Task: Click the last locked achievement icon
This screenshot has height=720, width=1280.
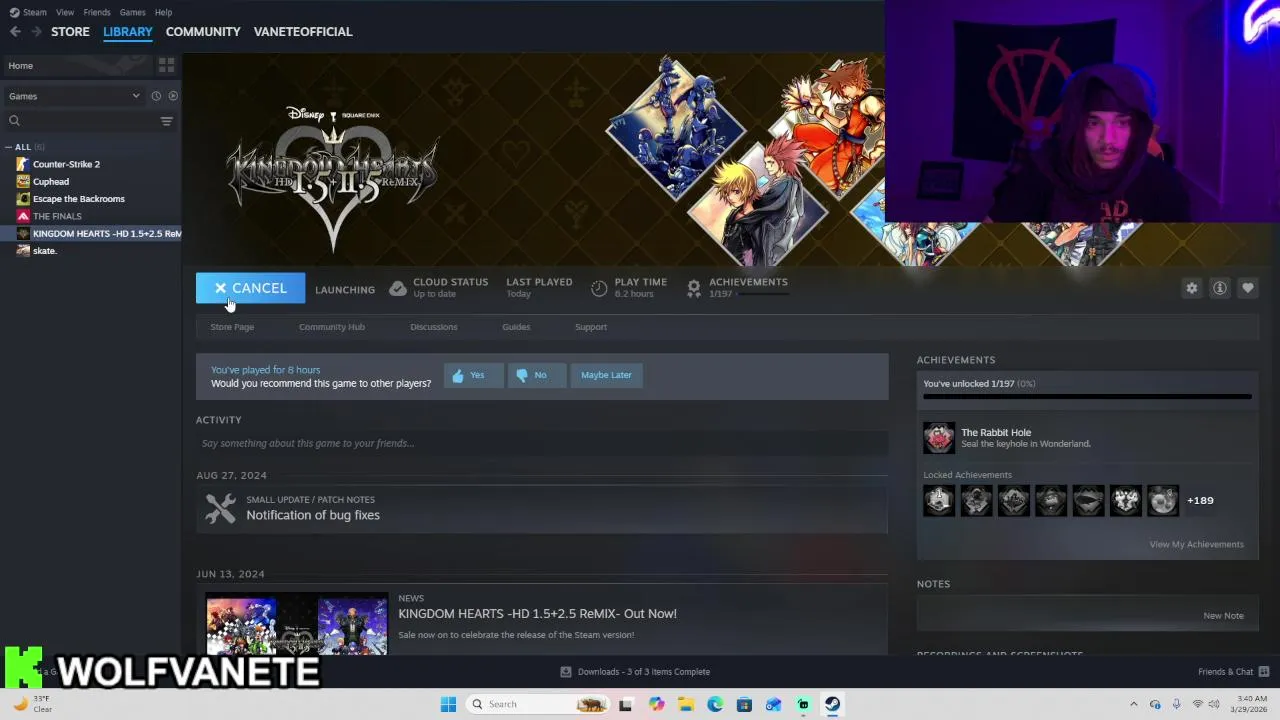Action: tap(1163, 500)
